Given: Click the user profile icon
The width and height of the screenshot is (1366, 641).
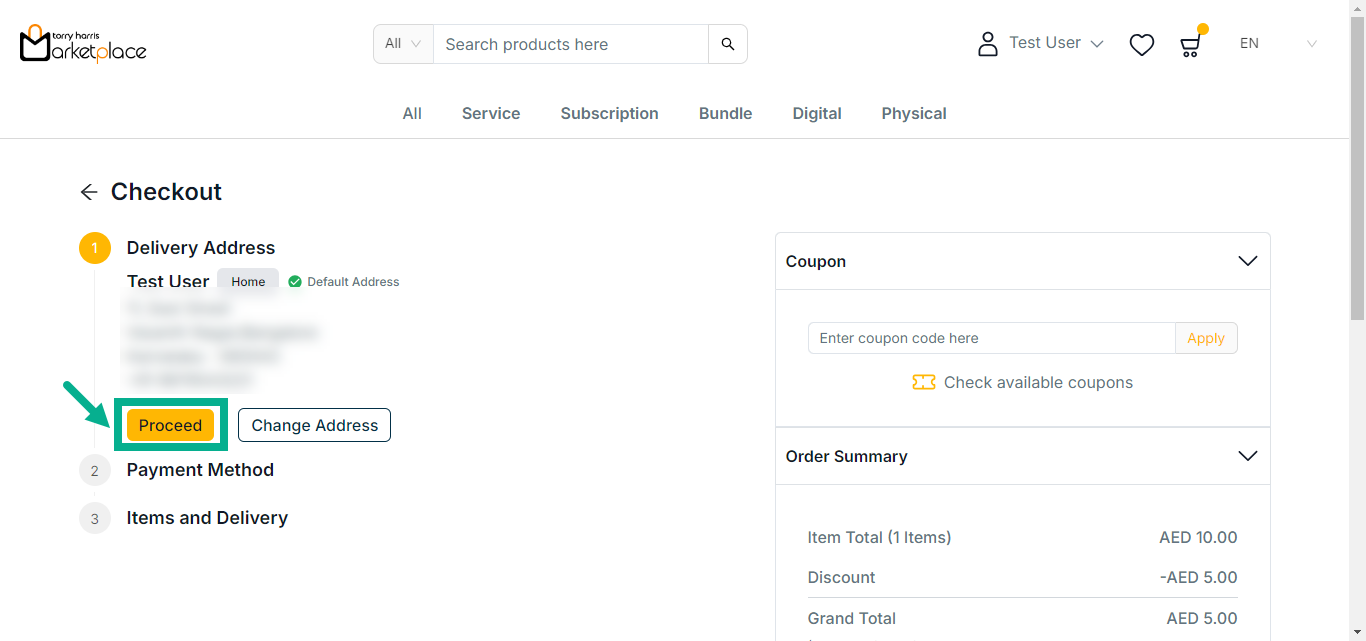Looking at the screenshot, I should coord(988,44).
